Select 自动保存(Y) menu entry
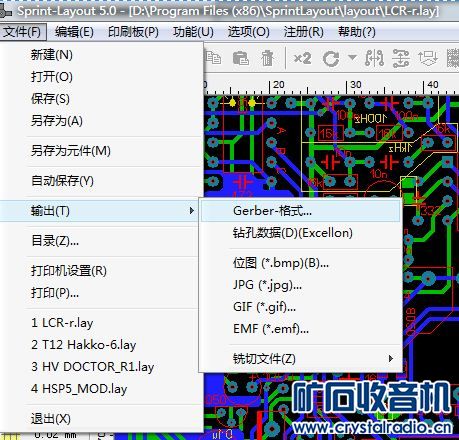The height and width of the screenshot is (440, 459). [101, 181]
